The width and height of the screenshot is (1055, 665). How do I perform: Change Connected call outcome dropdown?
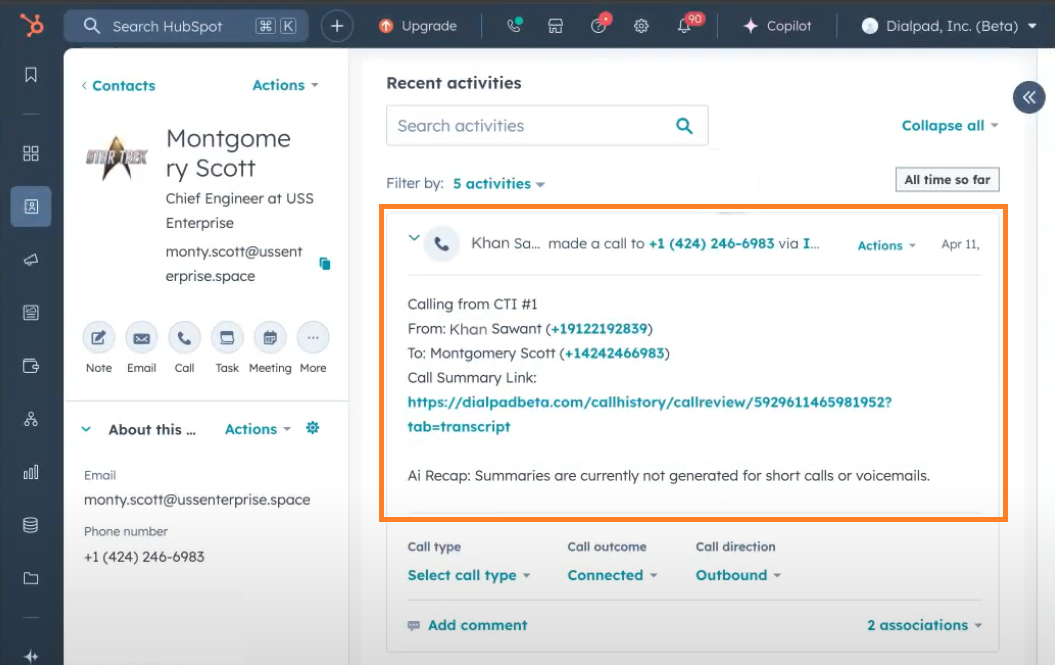(612, 575)
